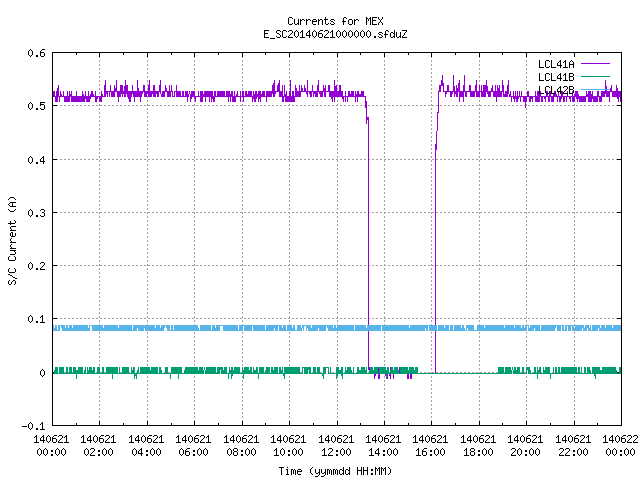Click the blue LCL42B trace near 0.08 A
The height and width of the screenshot is (480, 640).
(337, 328)
